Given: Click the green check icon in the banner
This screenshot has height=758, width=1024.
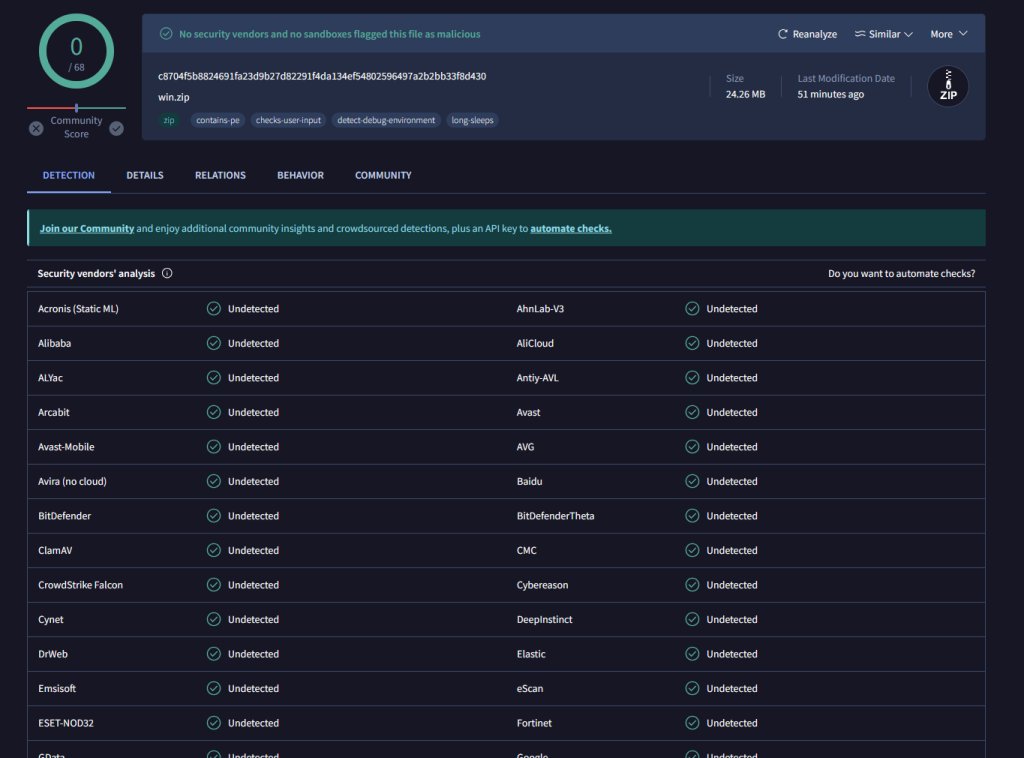Looking at the screenshot, I should (x=166, y=33).
